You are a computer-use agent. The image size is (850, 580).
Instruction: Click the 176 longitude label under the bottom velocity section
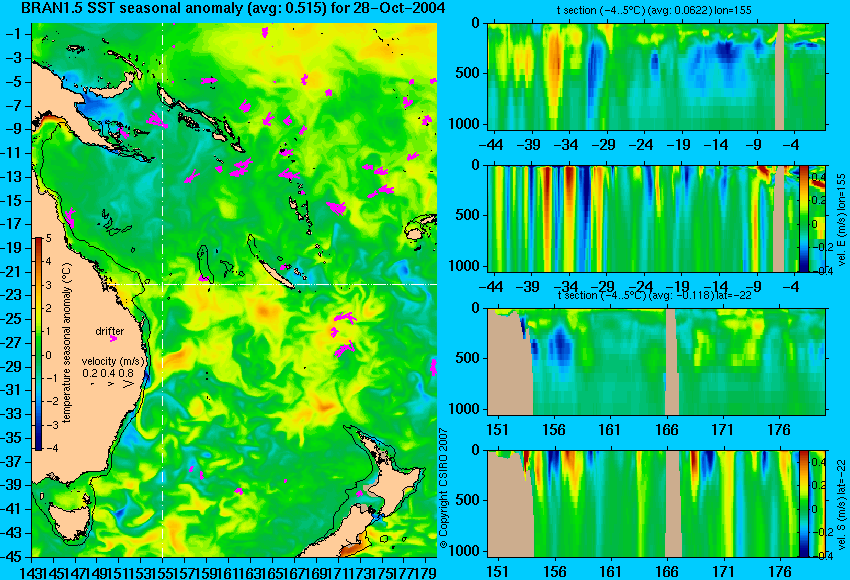tap(780, 571)
